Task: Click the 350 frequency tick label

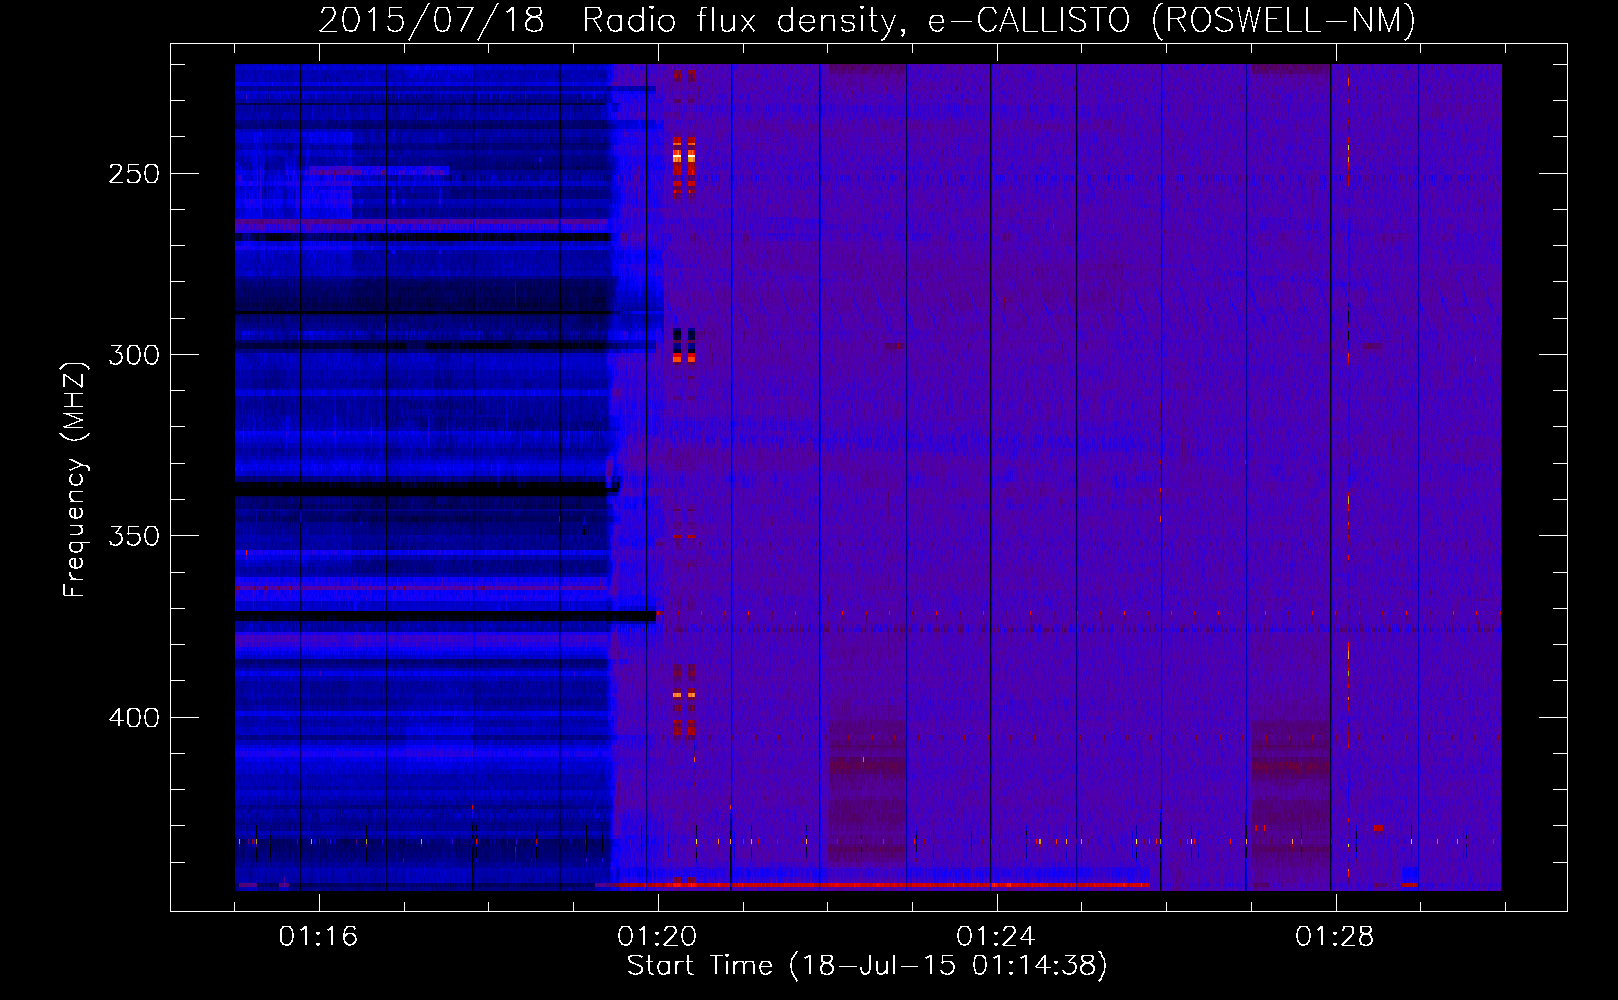Action: coord(134,536)
